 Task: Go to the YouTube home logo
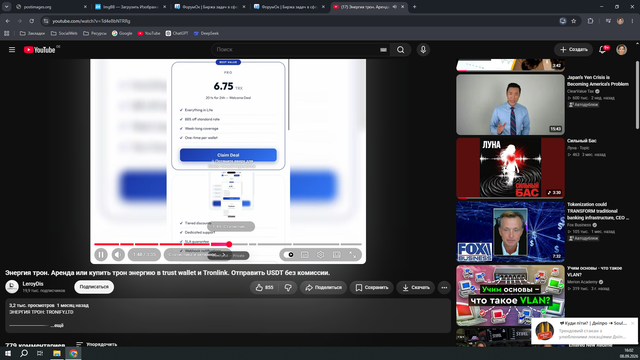[40, 50]
